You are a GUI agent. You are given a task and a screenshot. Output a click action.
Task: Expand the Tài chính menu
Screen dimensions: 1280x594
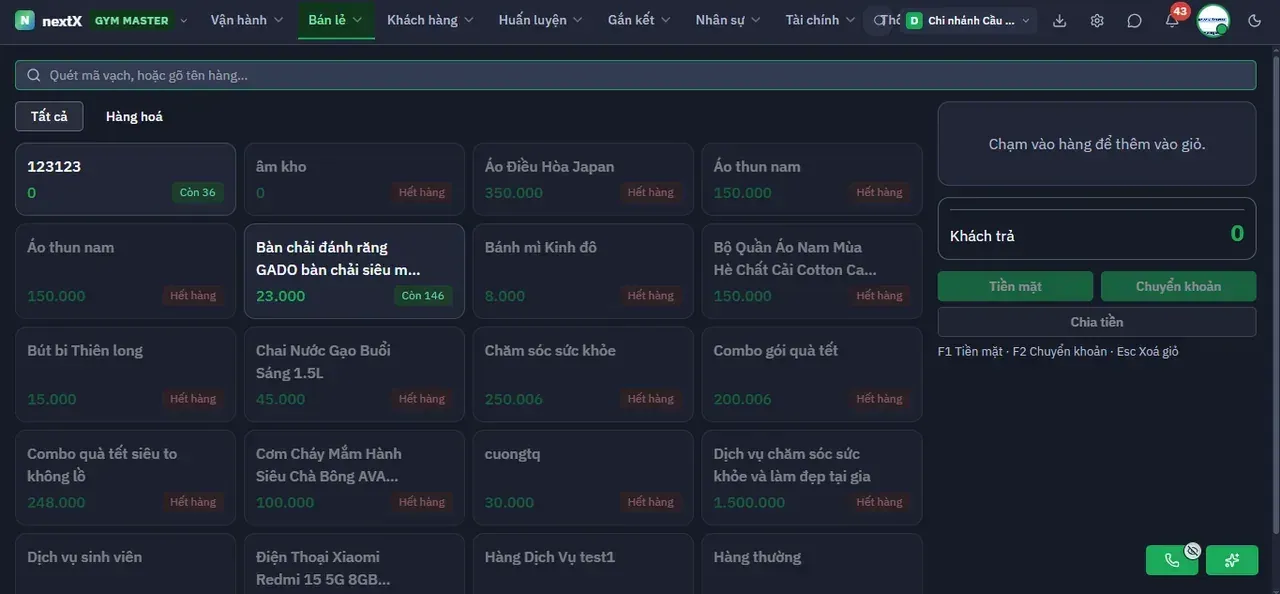pyautogui.click(x=820, y=20)
